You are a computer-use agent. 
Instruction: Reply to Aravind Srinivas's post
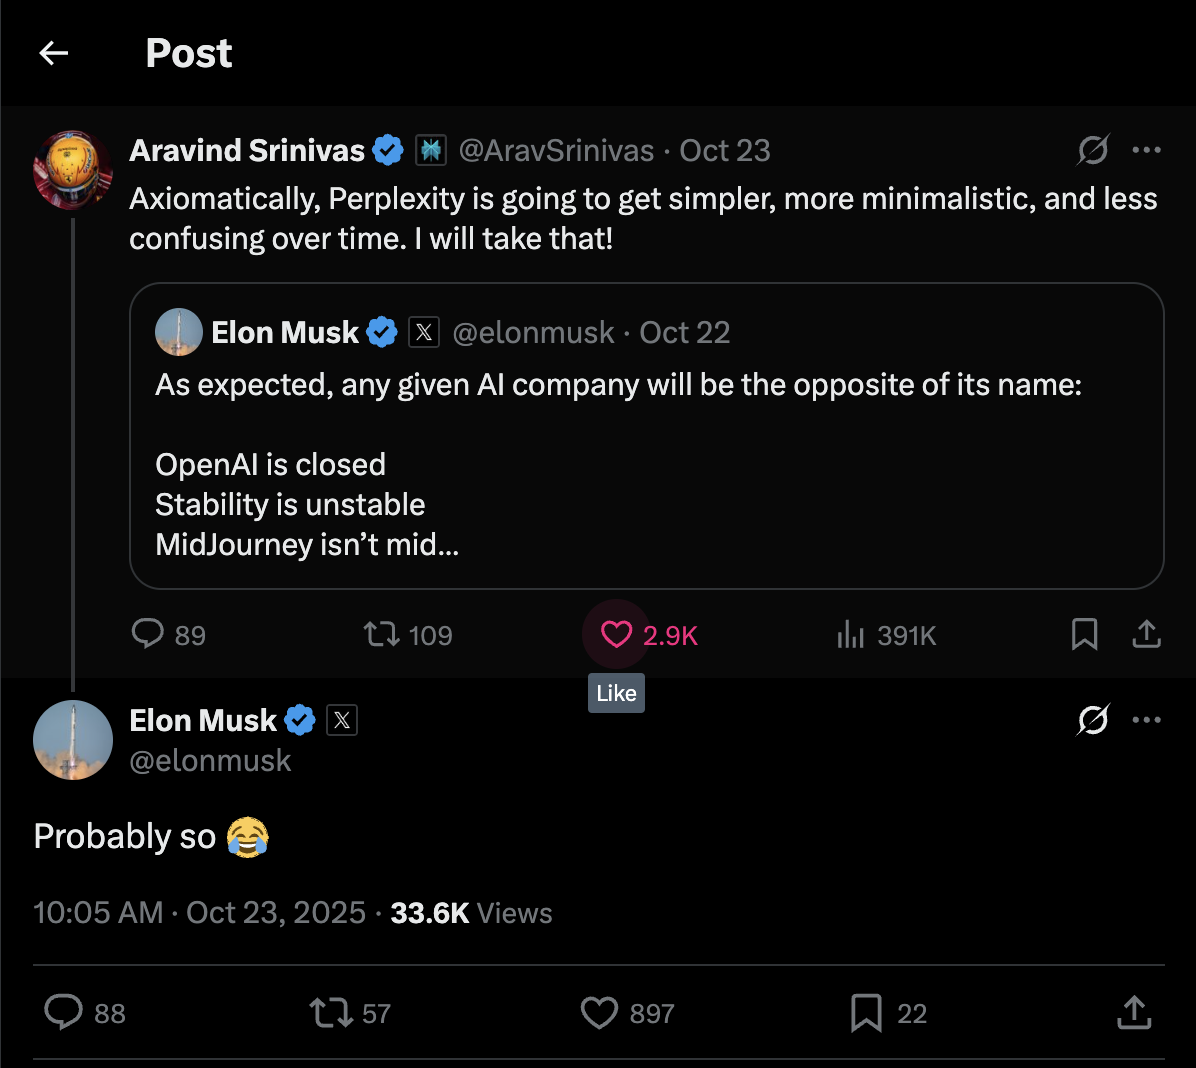pos(148,634)
